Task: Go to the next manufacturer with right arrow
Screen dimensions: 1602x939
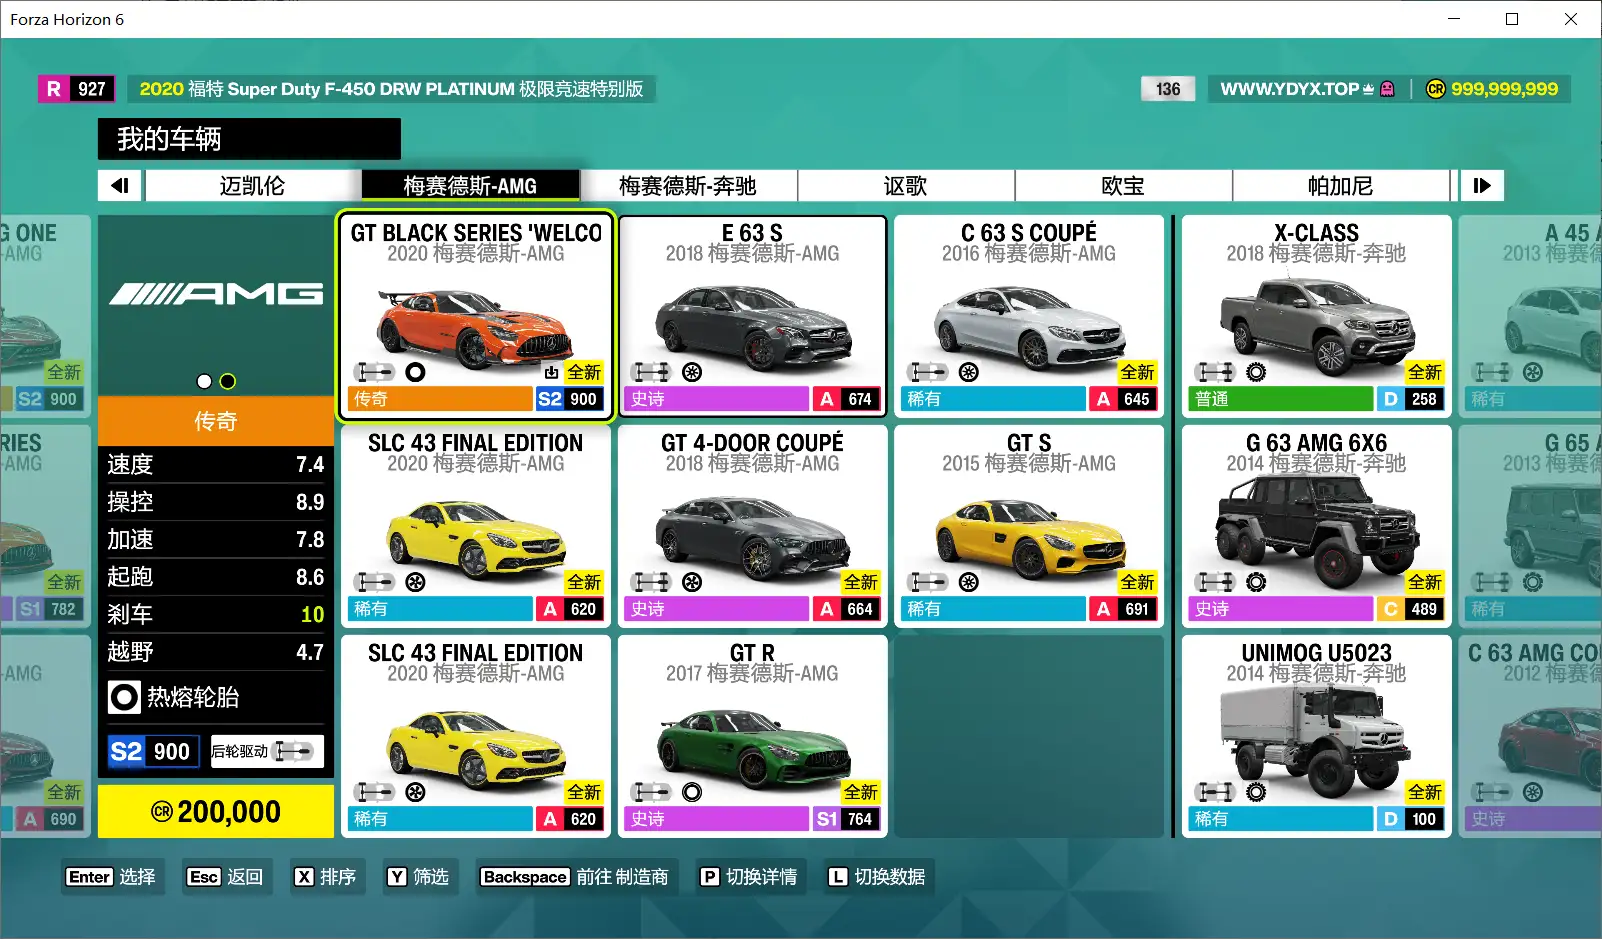Action: pyautogui.click(x=1482, y=186)
